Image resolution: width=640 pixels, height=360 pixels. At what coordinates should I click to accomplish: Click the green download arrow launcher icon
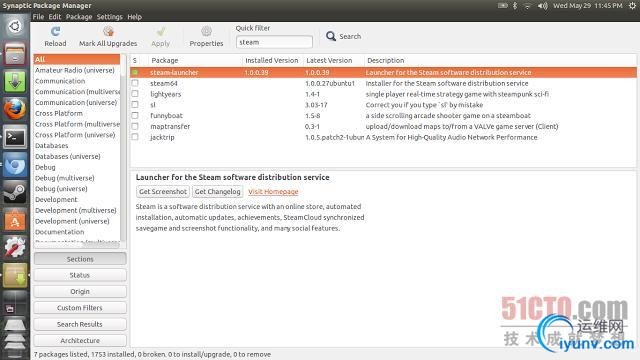point(15,81)
